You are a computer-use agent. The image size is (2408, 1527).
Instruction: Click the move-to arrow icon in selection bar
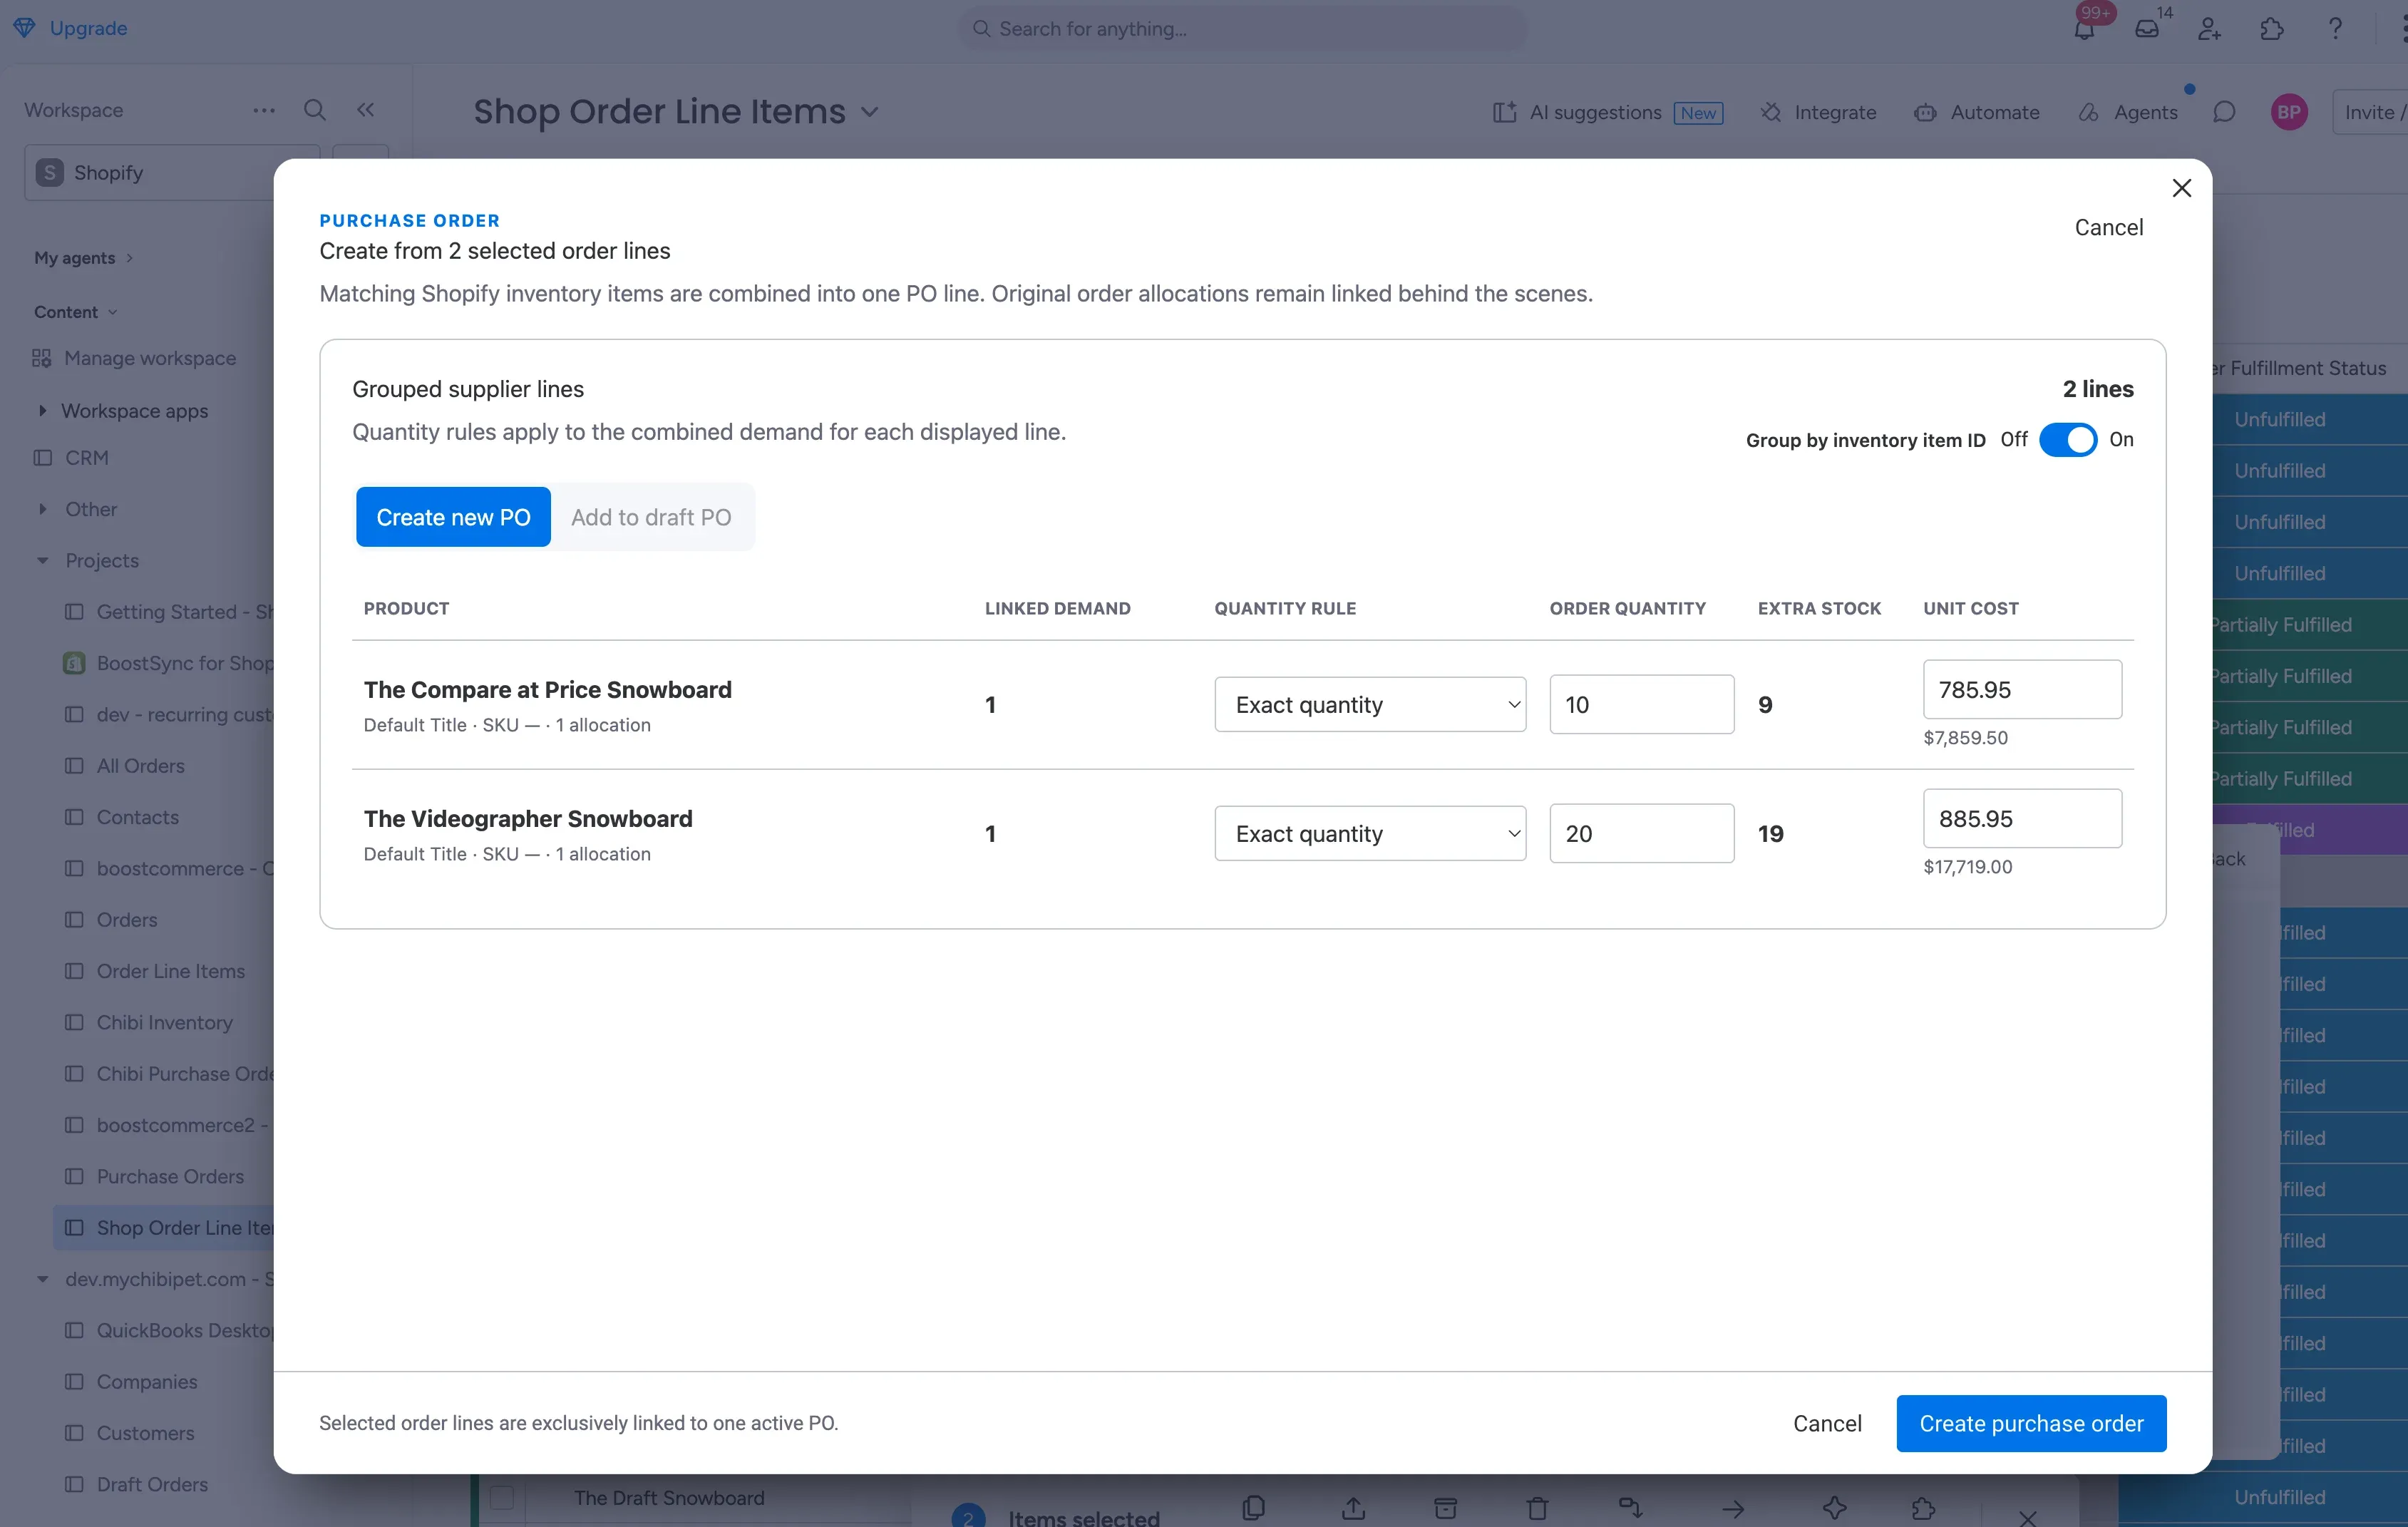[x=1733, y=1508]
